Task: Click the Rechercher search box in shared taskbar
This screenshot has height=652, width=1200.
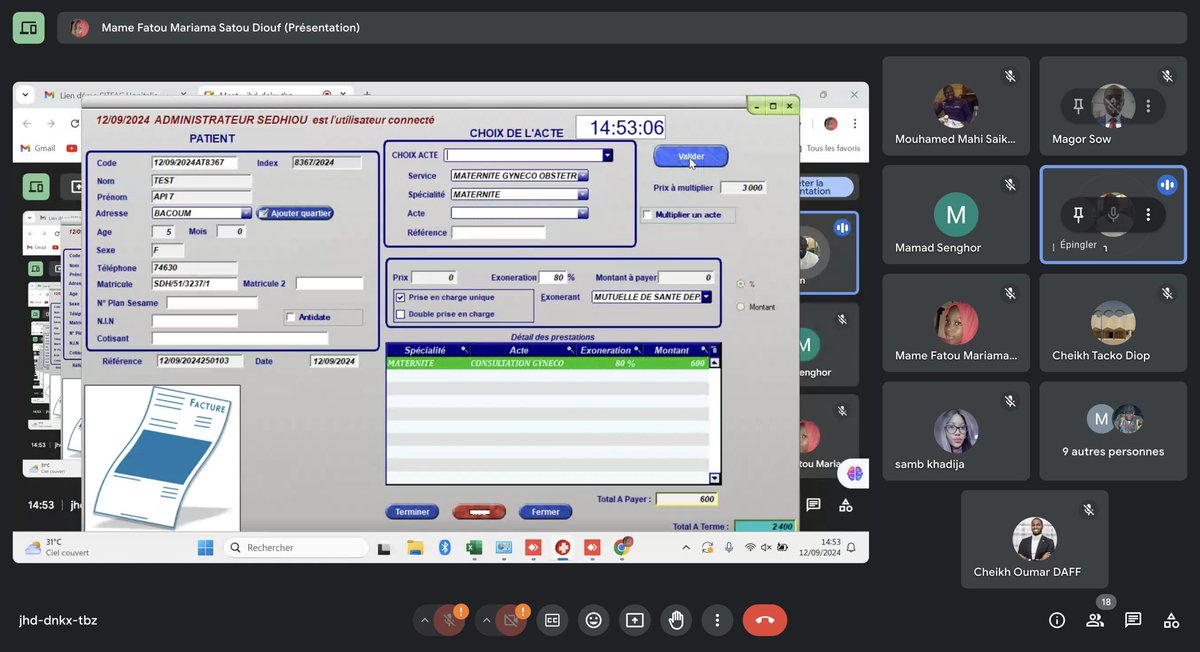Action: click(296, 548)
